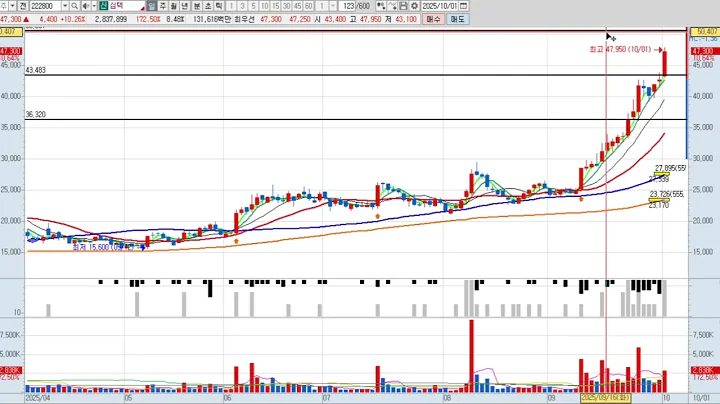Choose the 10 interval button
Viewport: 720px width, 404px height.
(264, 6)
